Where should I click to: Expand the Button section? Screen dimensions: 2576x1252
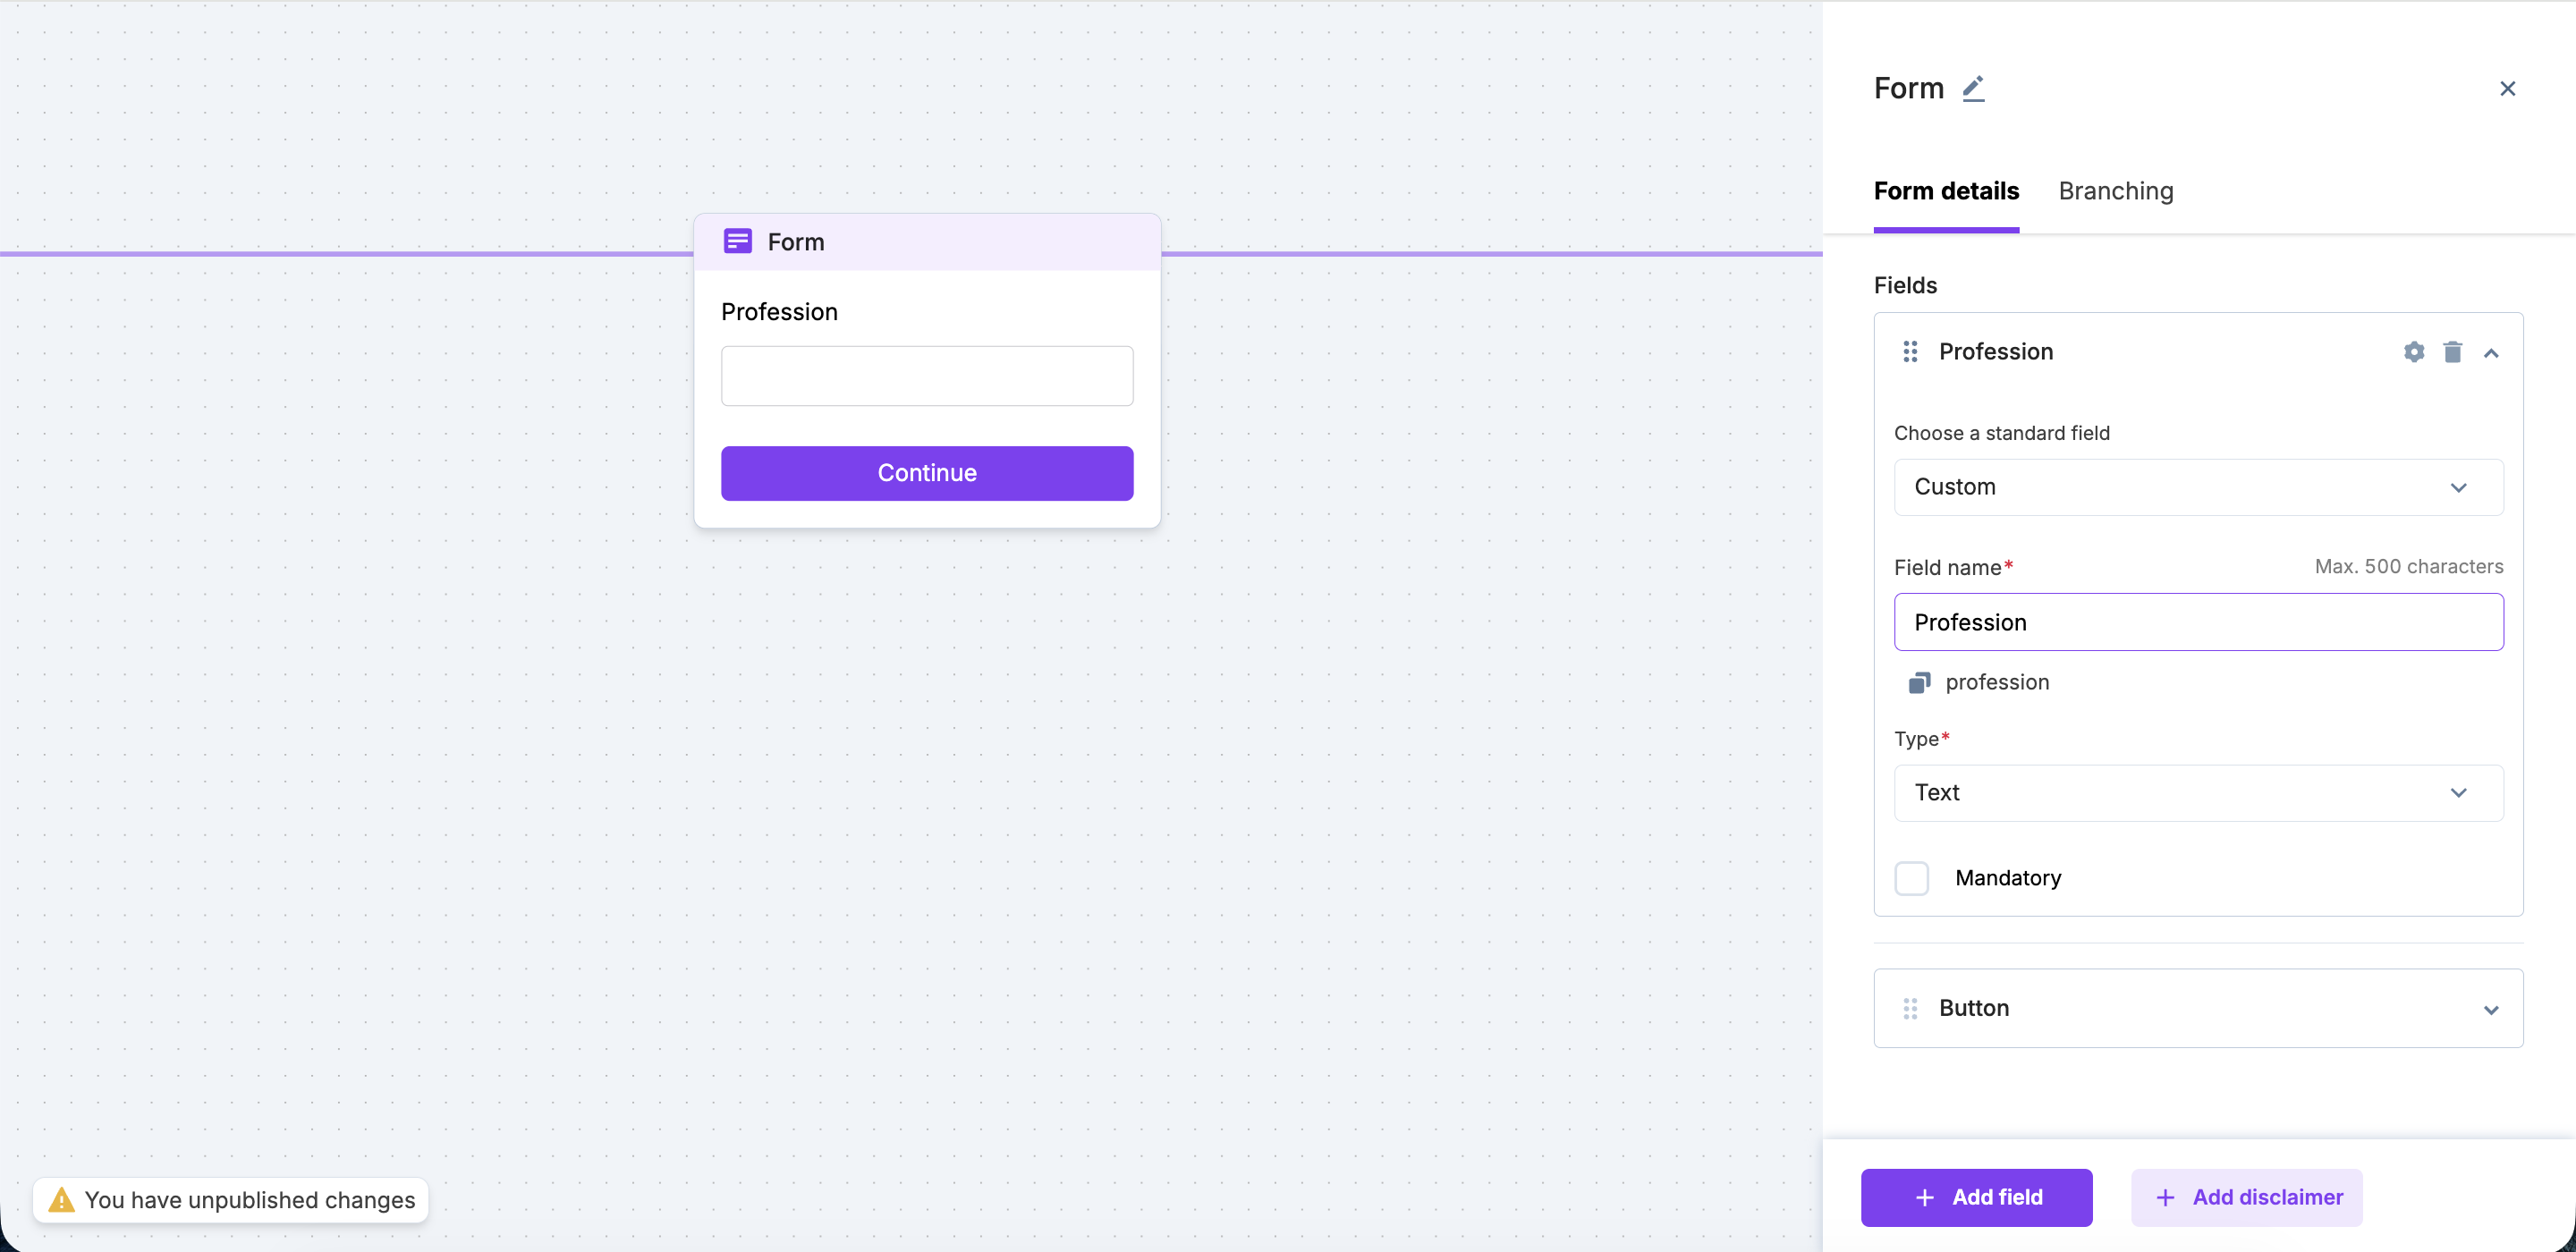click(x=2491, y=1010)
